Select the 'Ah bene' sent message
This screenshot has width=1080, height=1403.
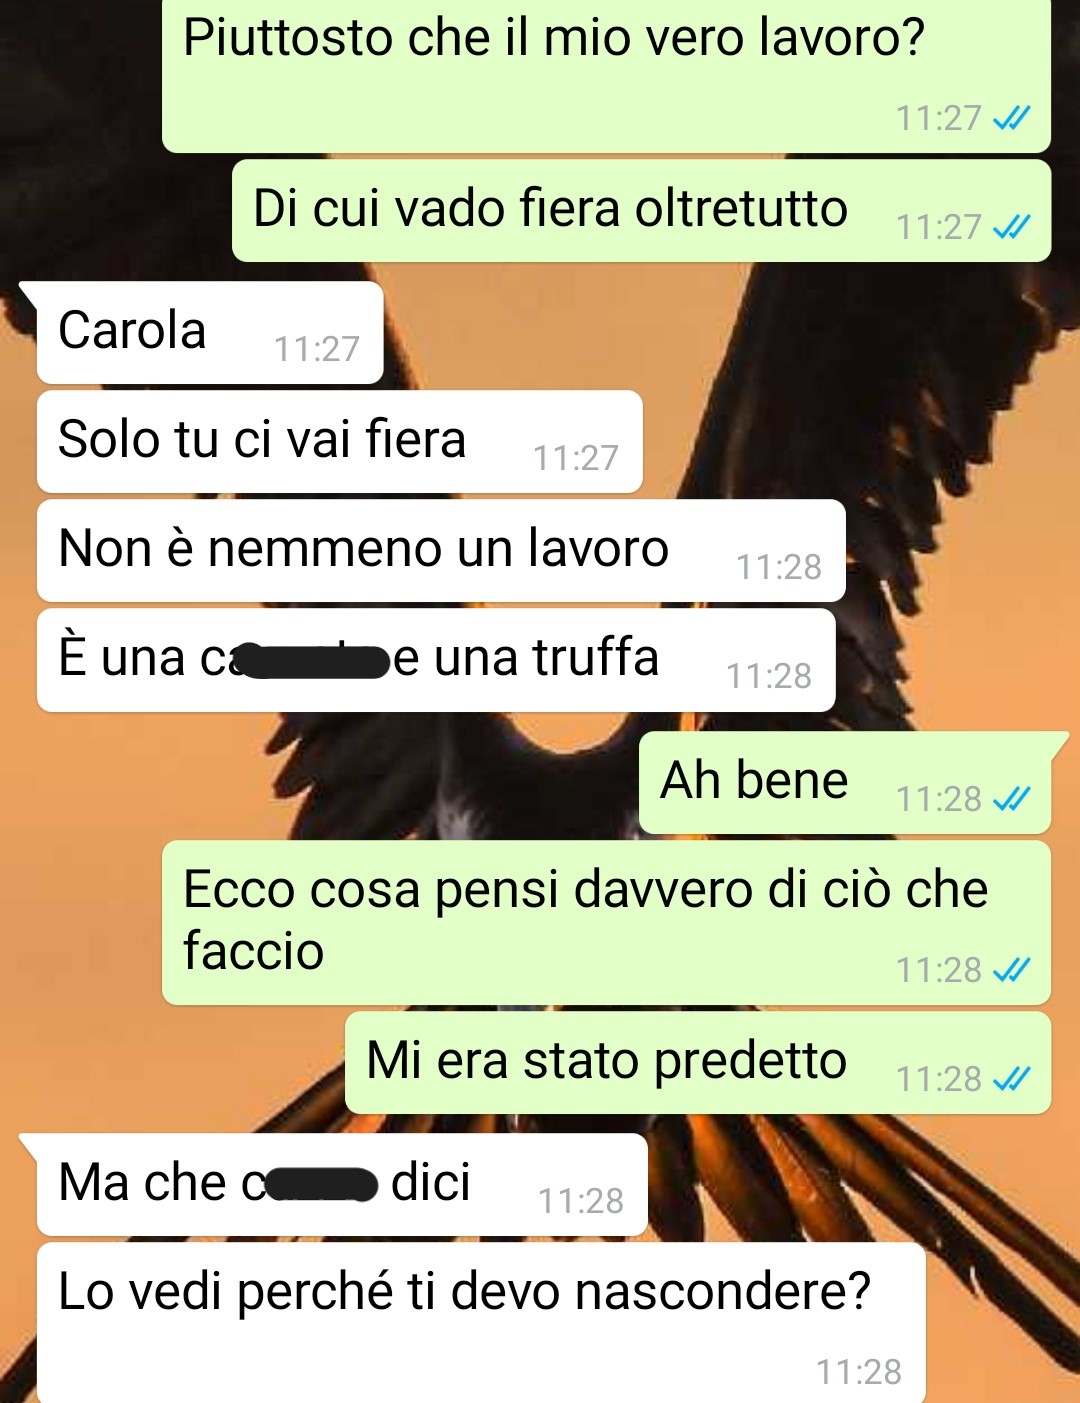(x=845, y=783)
